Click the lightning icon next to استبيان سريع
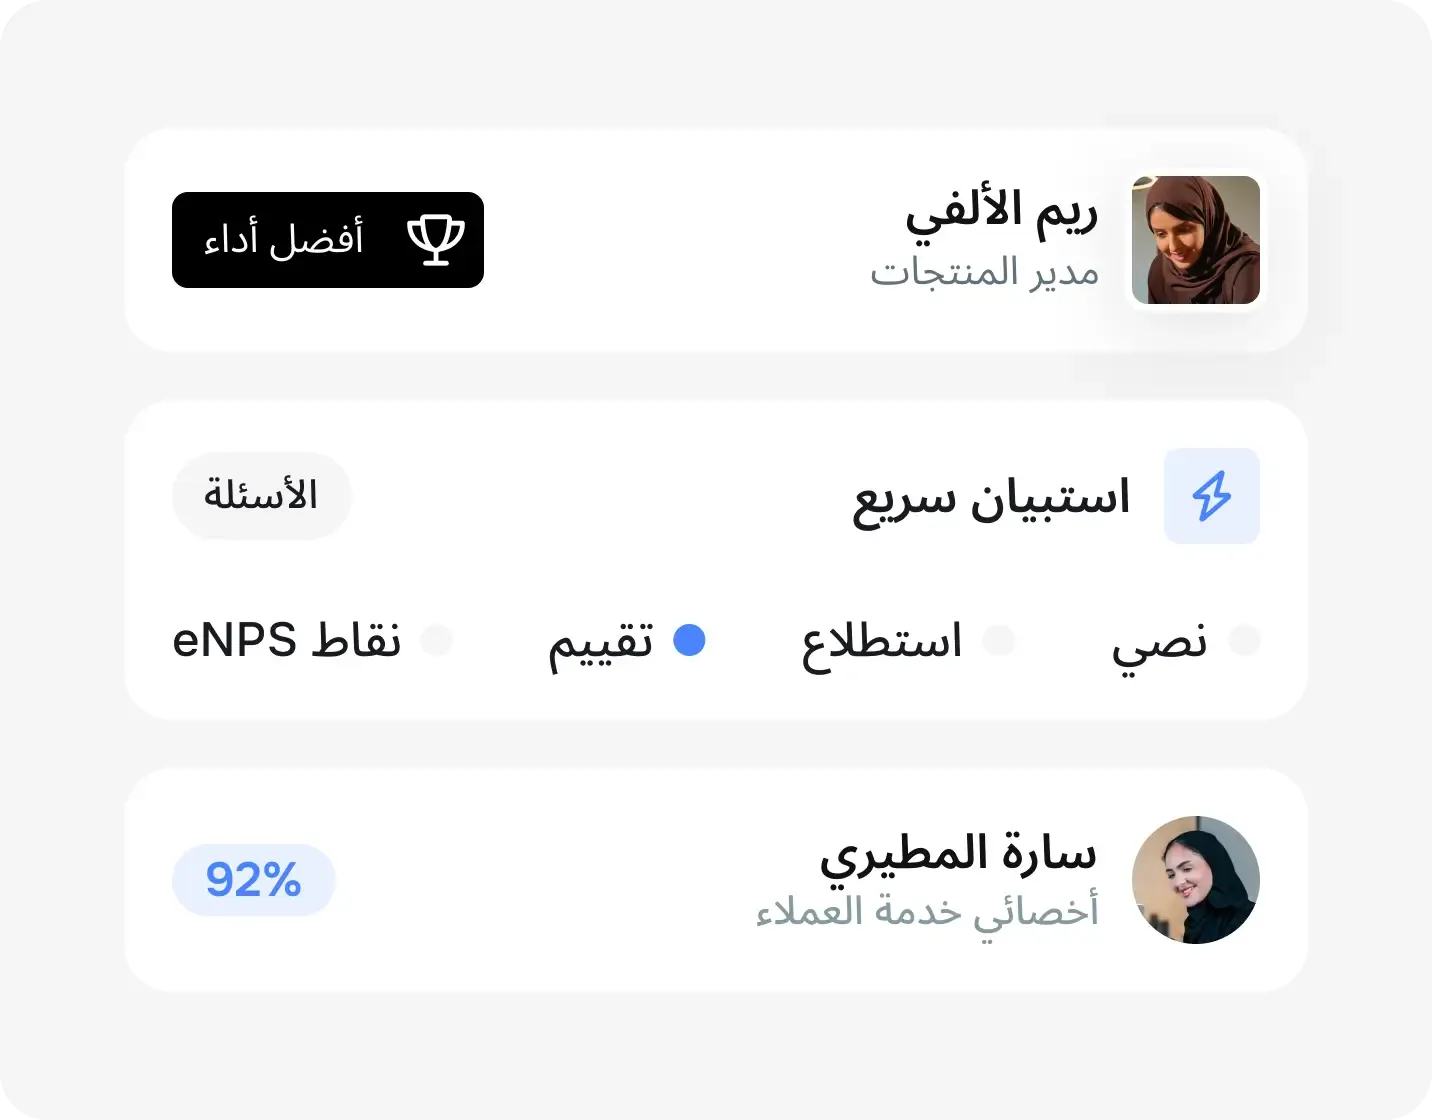Screen dimensions: 1432x1120 [x=1211, y=495]
